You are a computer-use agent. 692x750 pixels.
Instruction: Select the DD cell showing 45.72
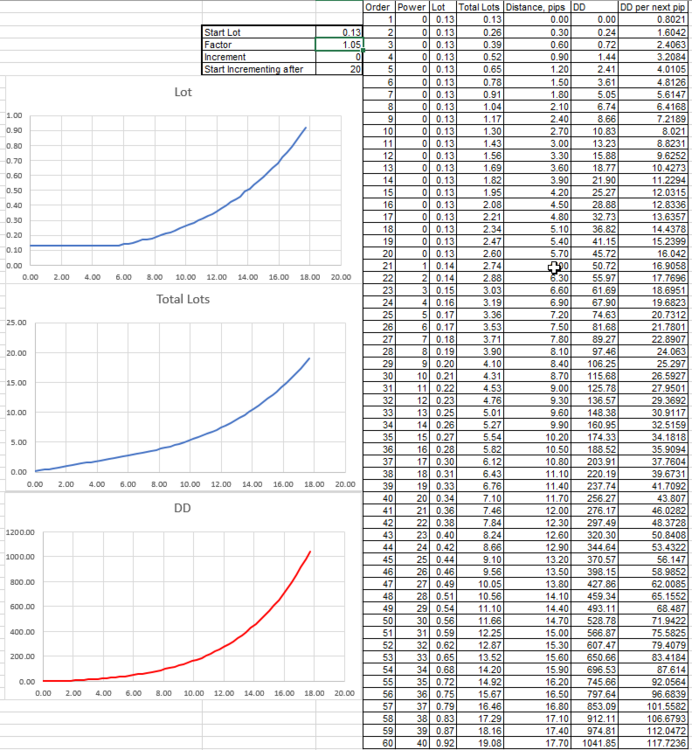click(x=594, y=253)
